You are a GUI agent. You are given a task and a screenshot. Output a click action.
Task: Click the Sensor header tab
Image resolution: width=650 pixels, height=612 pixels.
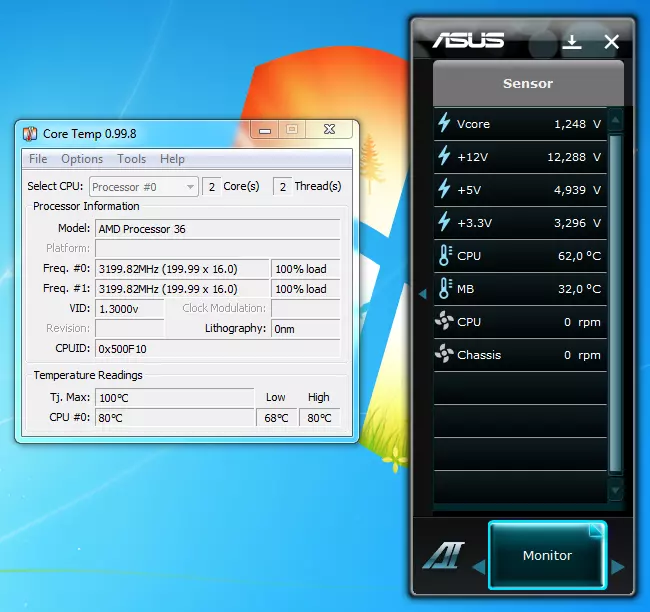pos(528,83)
